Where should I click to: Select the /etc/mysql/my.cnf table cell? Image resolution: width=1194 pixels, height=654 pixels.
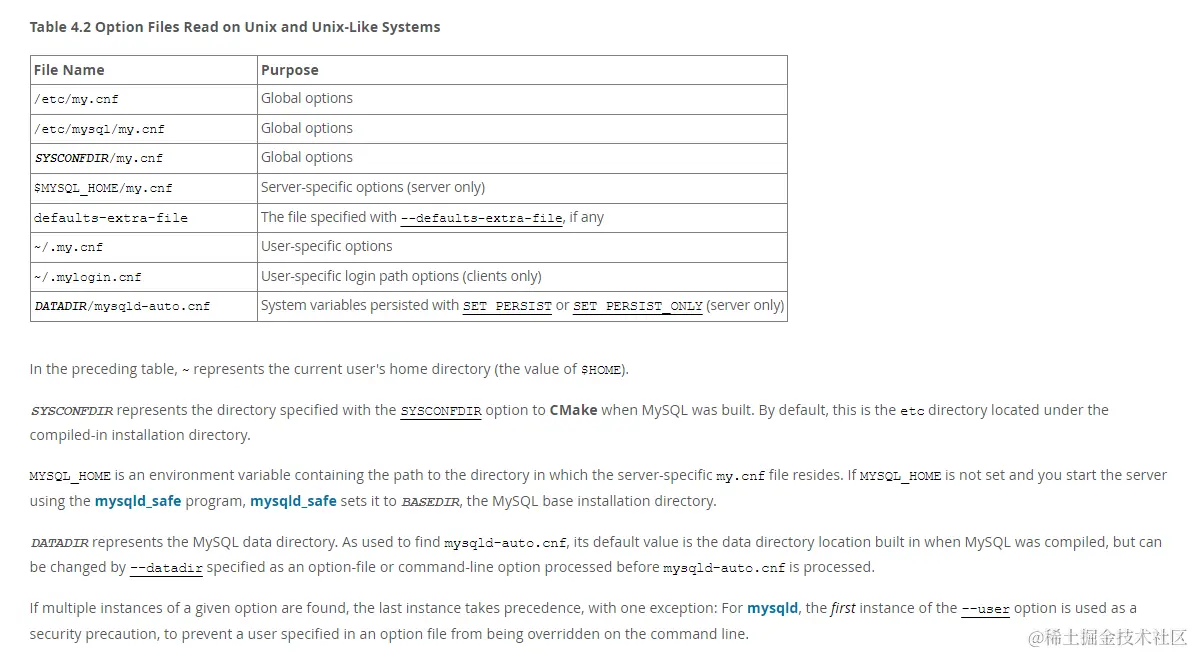click(144, 129)
